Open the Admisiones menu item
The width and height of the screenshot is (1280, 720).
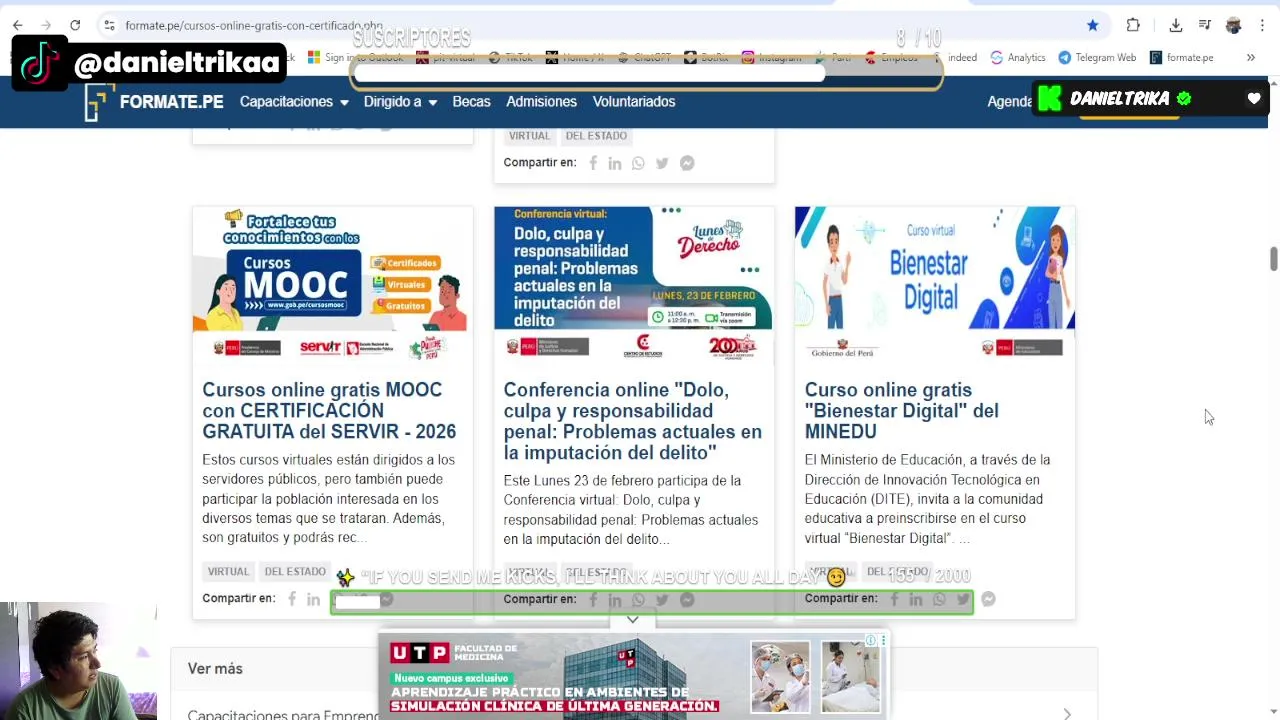coord(541,102)
